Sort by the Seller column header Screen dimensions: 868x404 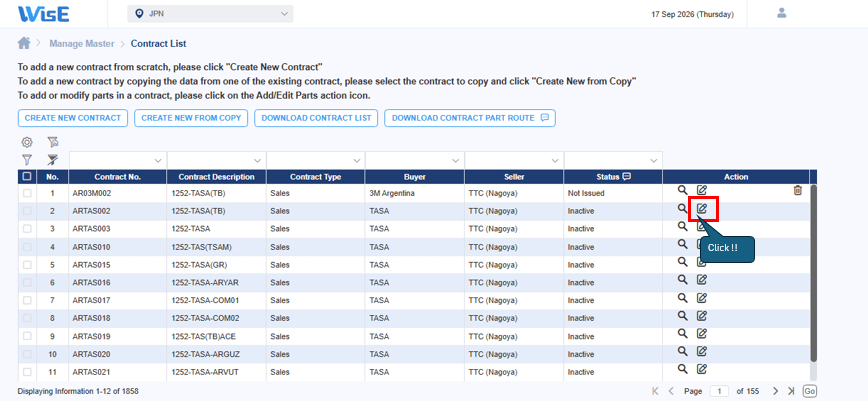(x=514, y=177)
